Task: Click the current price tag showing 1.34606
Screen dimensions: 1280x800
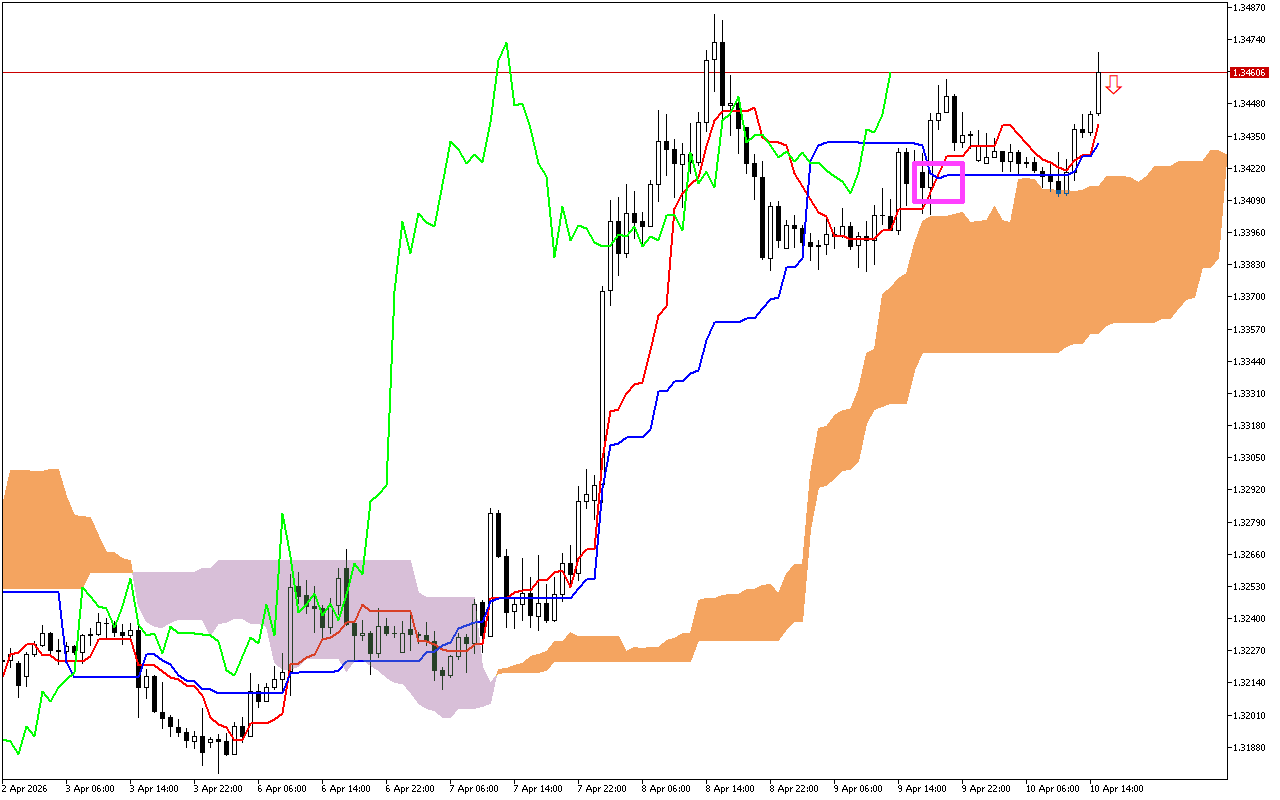Action: (x=1248, y=72)
